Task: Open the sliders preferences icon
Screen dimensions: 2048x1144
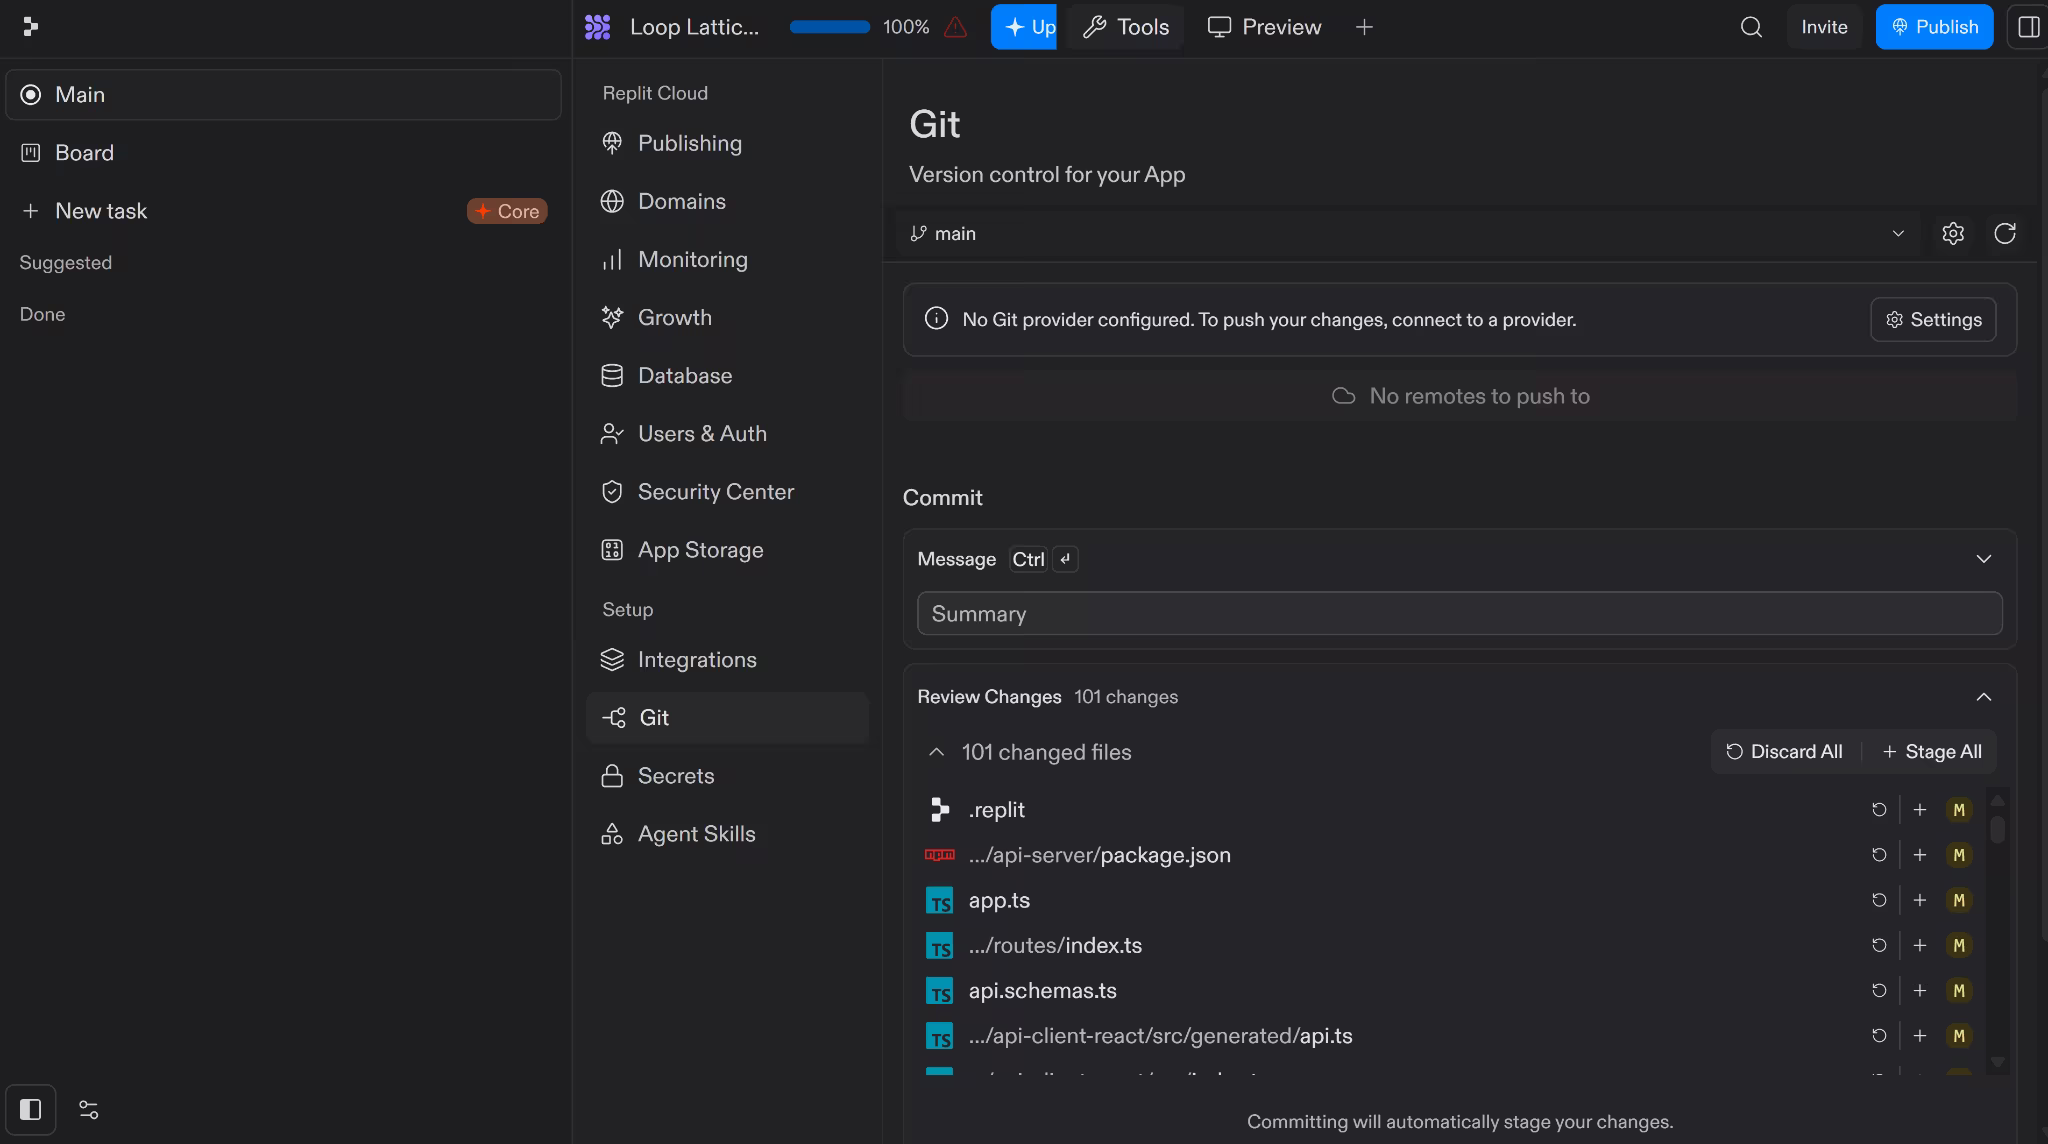Action: tap(89, 1109)
